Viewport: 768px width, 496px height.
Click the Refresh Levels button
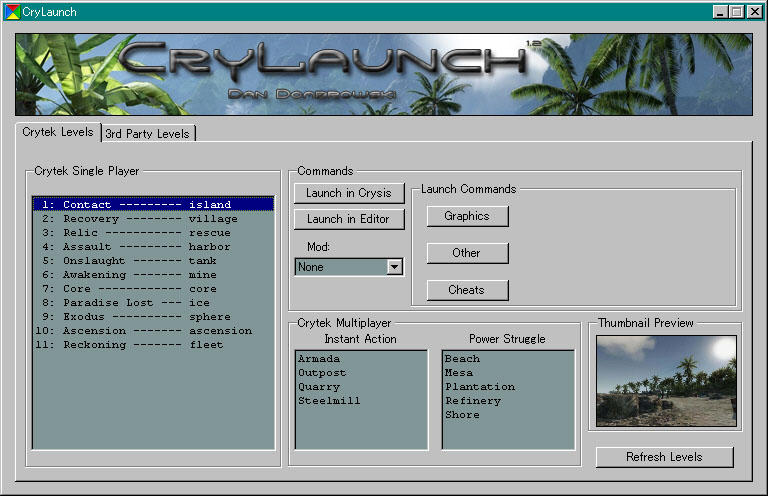tap(665, 457)
